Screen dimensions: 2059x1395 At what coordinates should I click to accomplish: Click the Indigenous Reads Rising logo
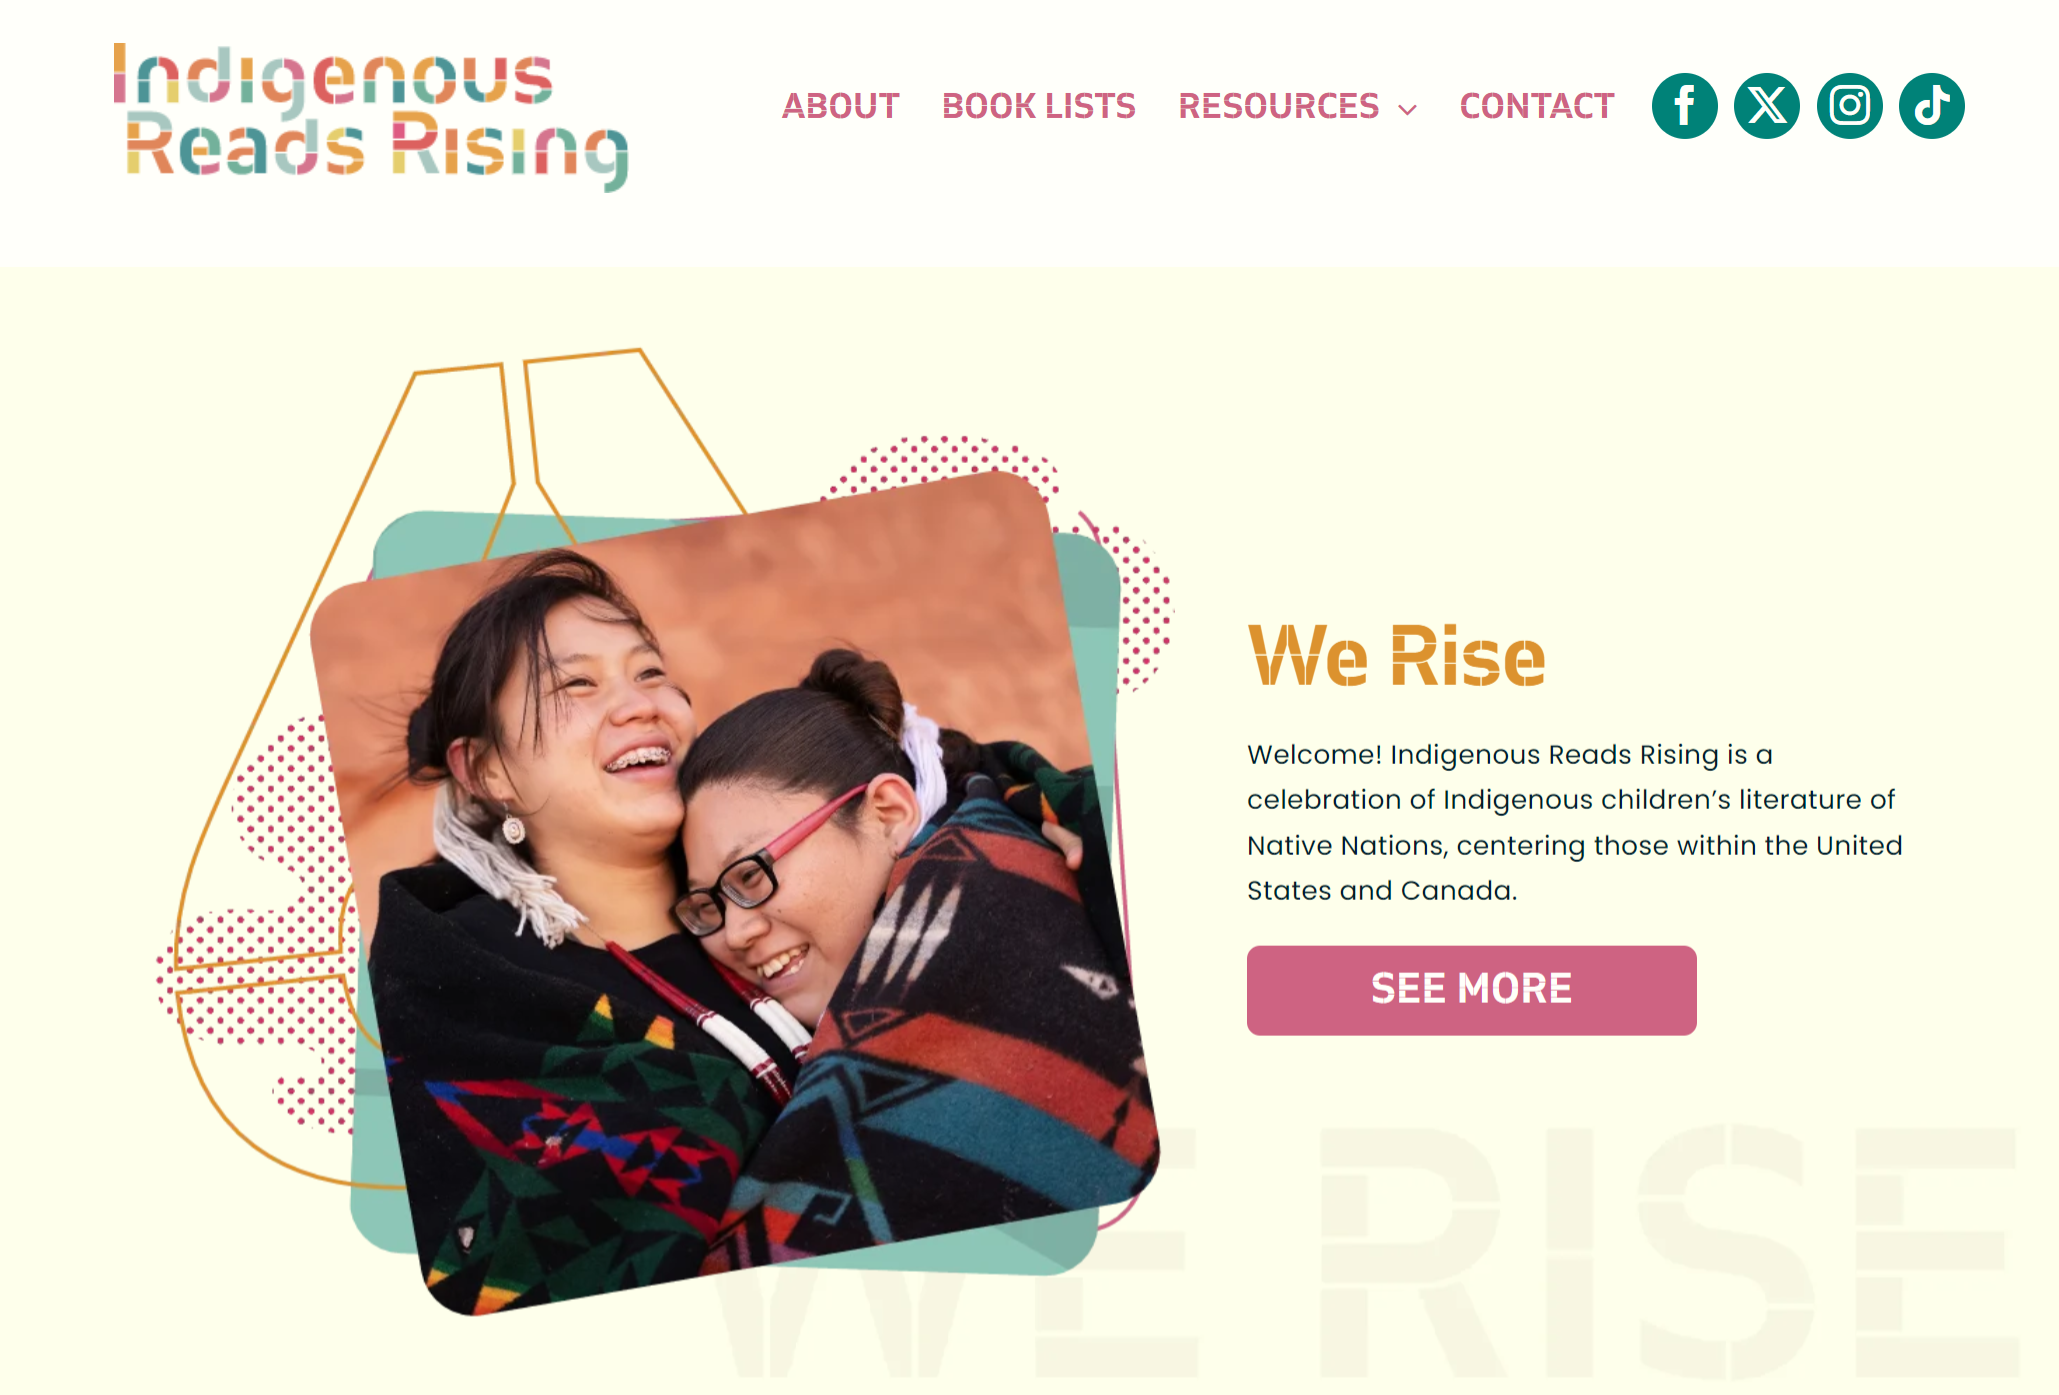click(371, 116)
